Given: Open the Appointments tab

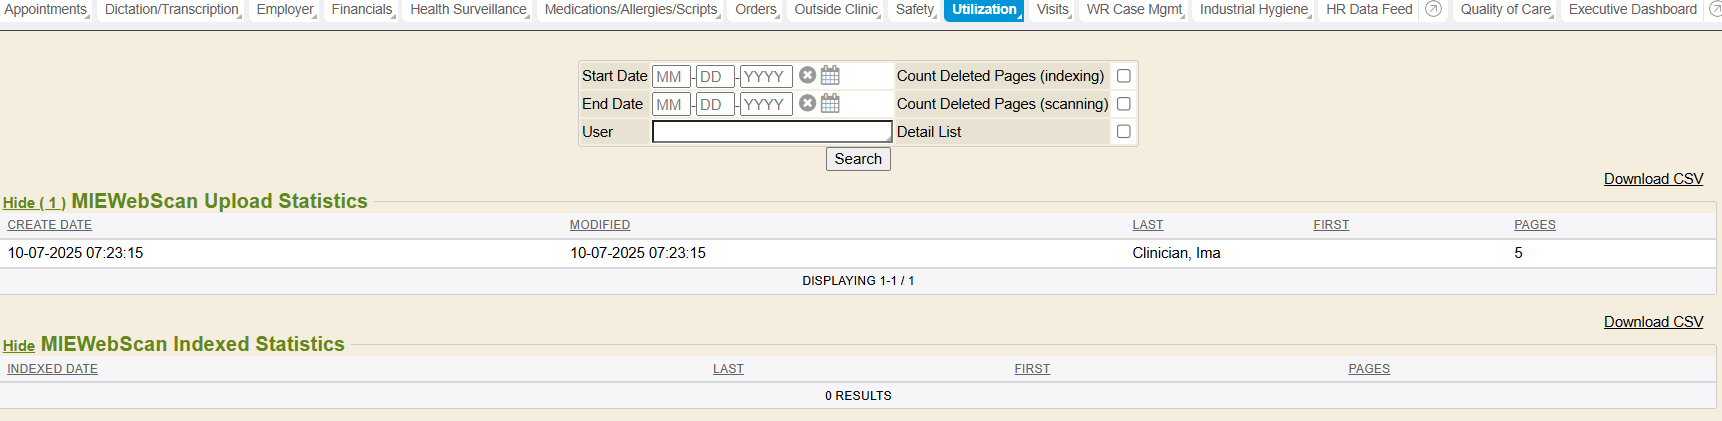Looking at the screenshot, I should tap(45, 10).
